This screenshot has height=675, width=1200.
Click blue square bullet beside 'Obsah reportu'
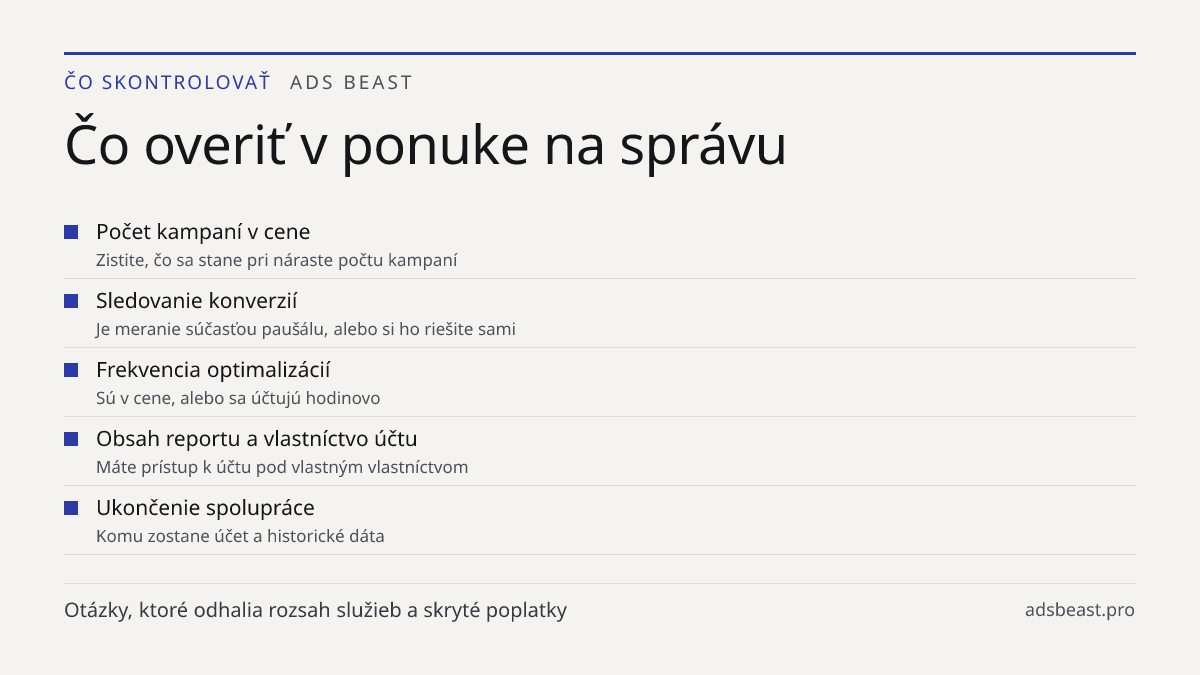(71, 439)
